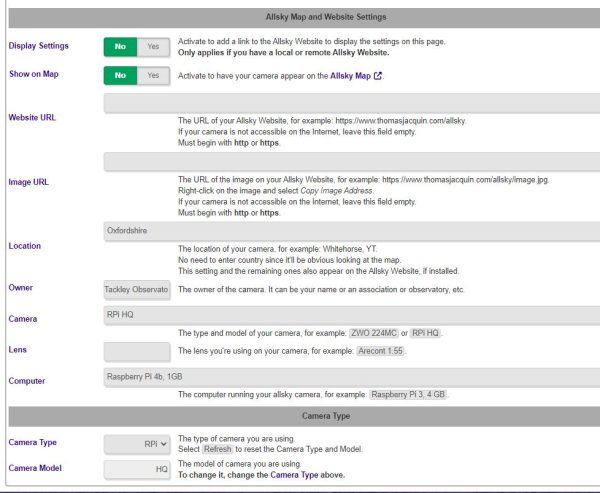The height and width of the screenshot is (493, 600).
Task: Click the Camera field containing RPi HQ
Action: click(x=352, y=315)
